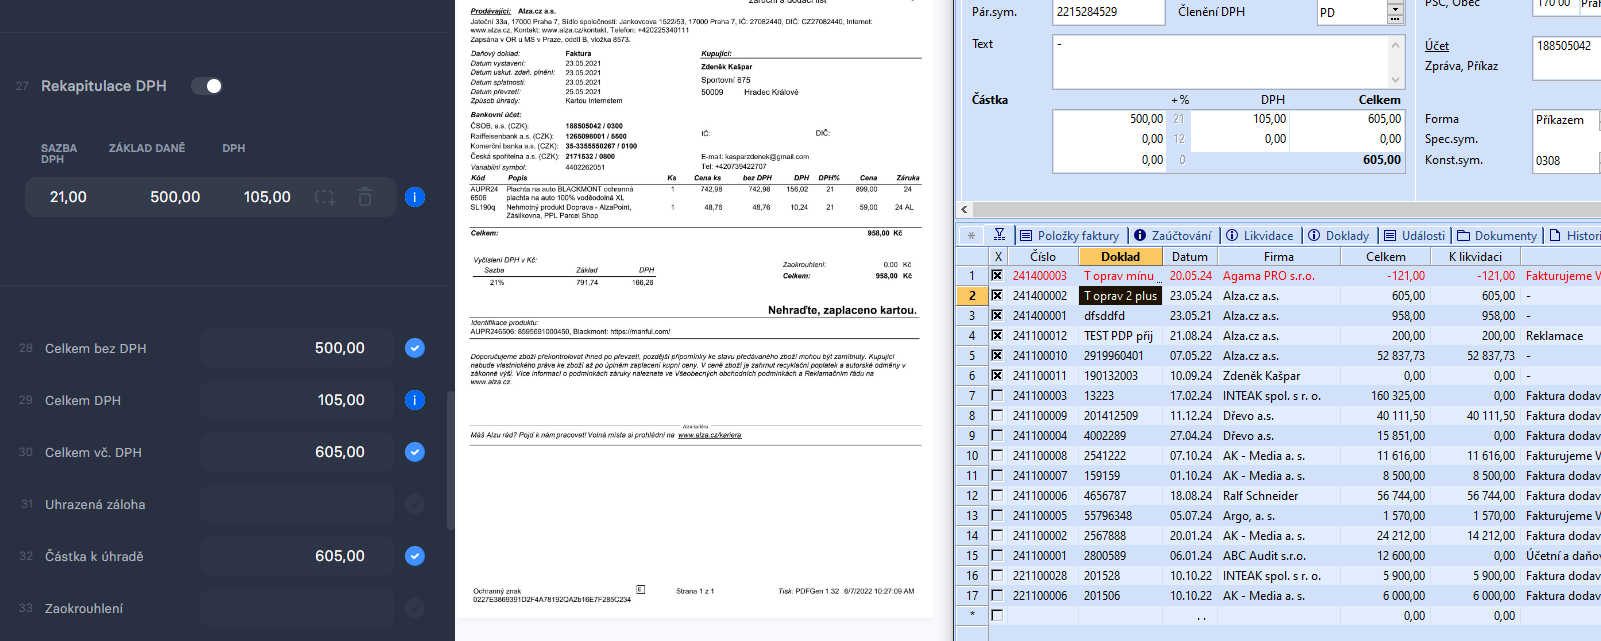This screenshot has width=1601, height=641.
Task: Click the www.alza.cz/kariera link in the invoice PDF
Action: (x=709, y=435)
